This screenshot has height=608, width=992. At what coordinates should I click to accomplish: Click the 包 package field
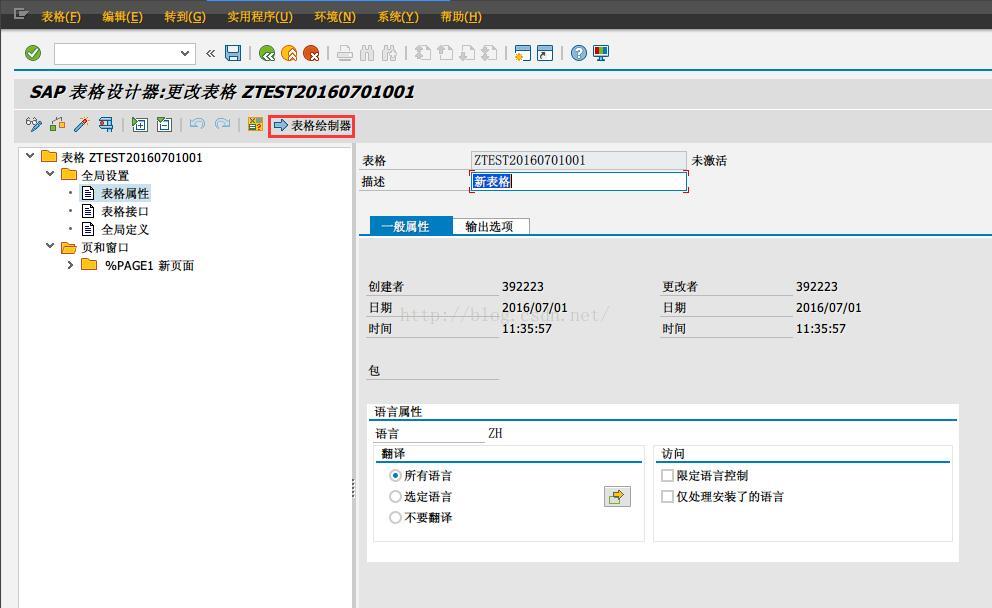[433, 371]
